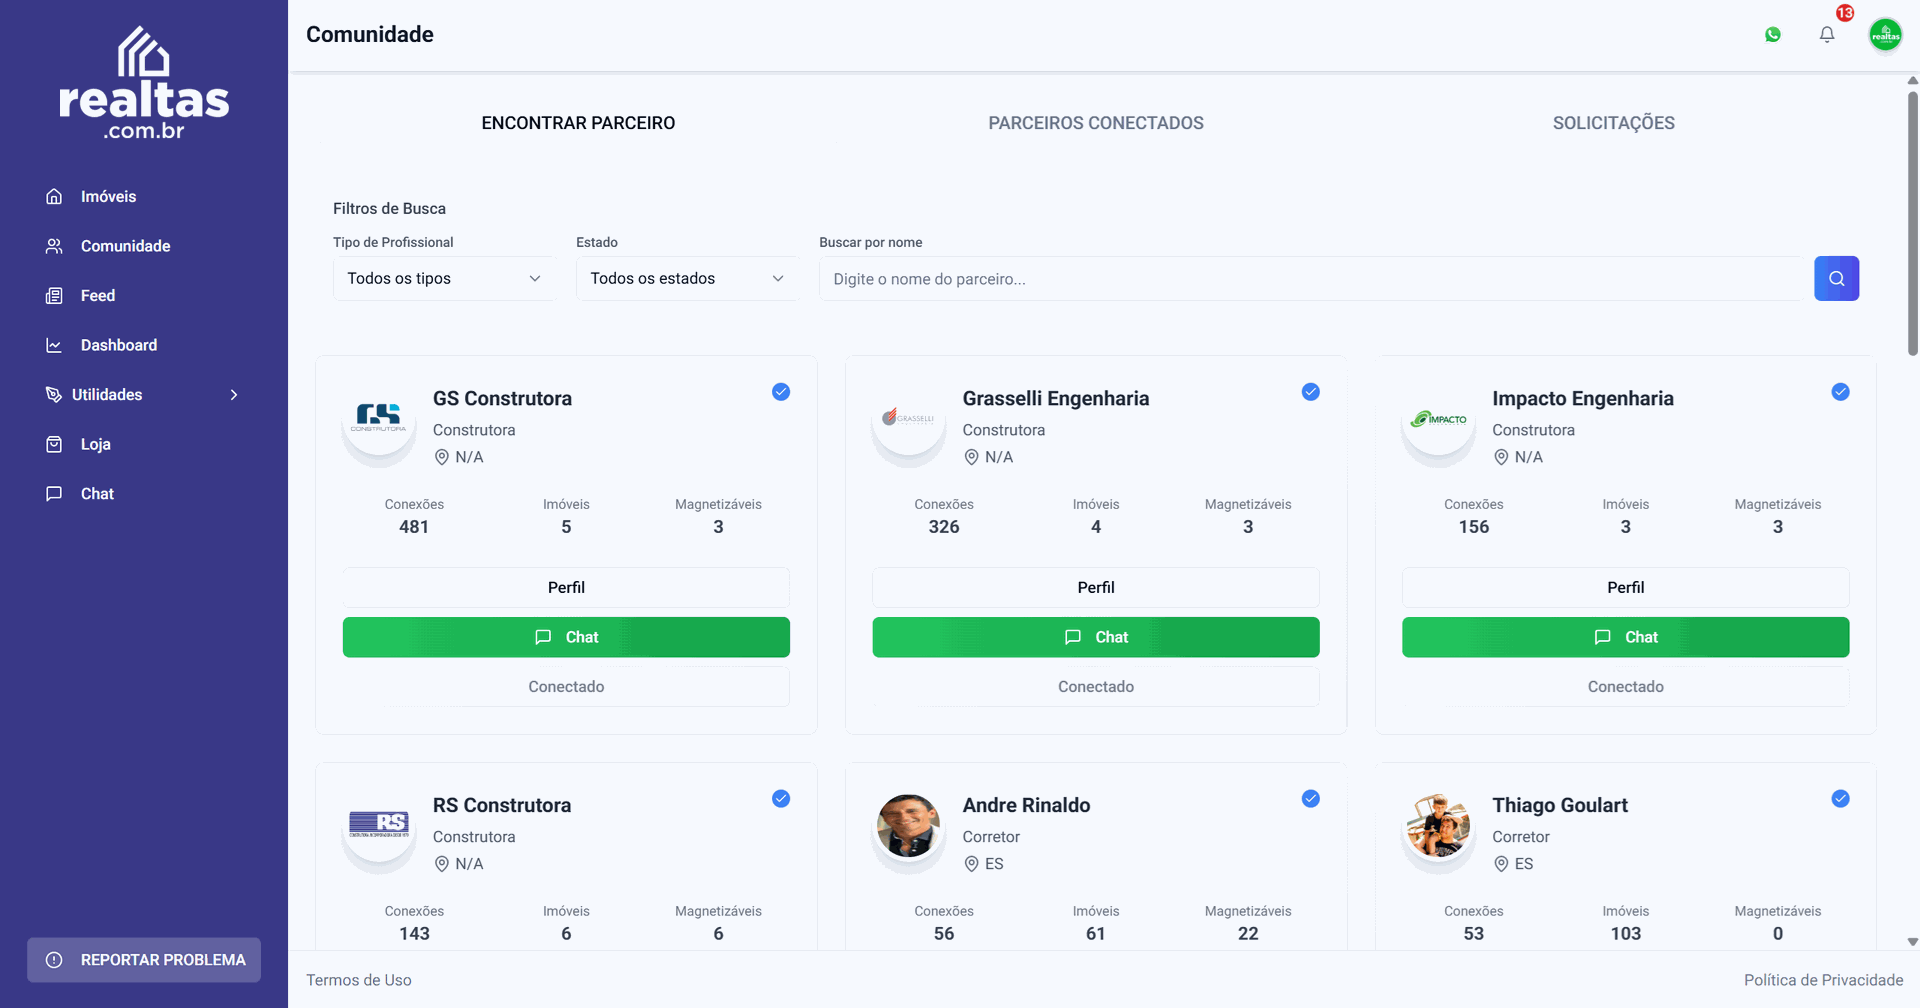Open Dashboard from the sidebar

[x=118, y=345]
